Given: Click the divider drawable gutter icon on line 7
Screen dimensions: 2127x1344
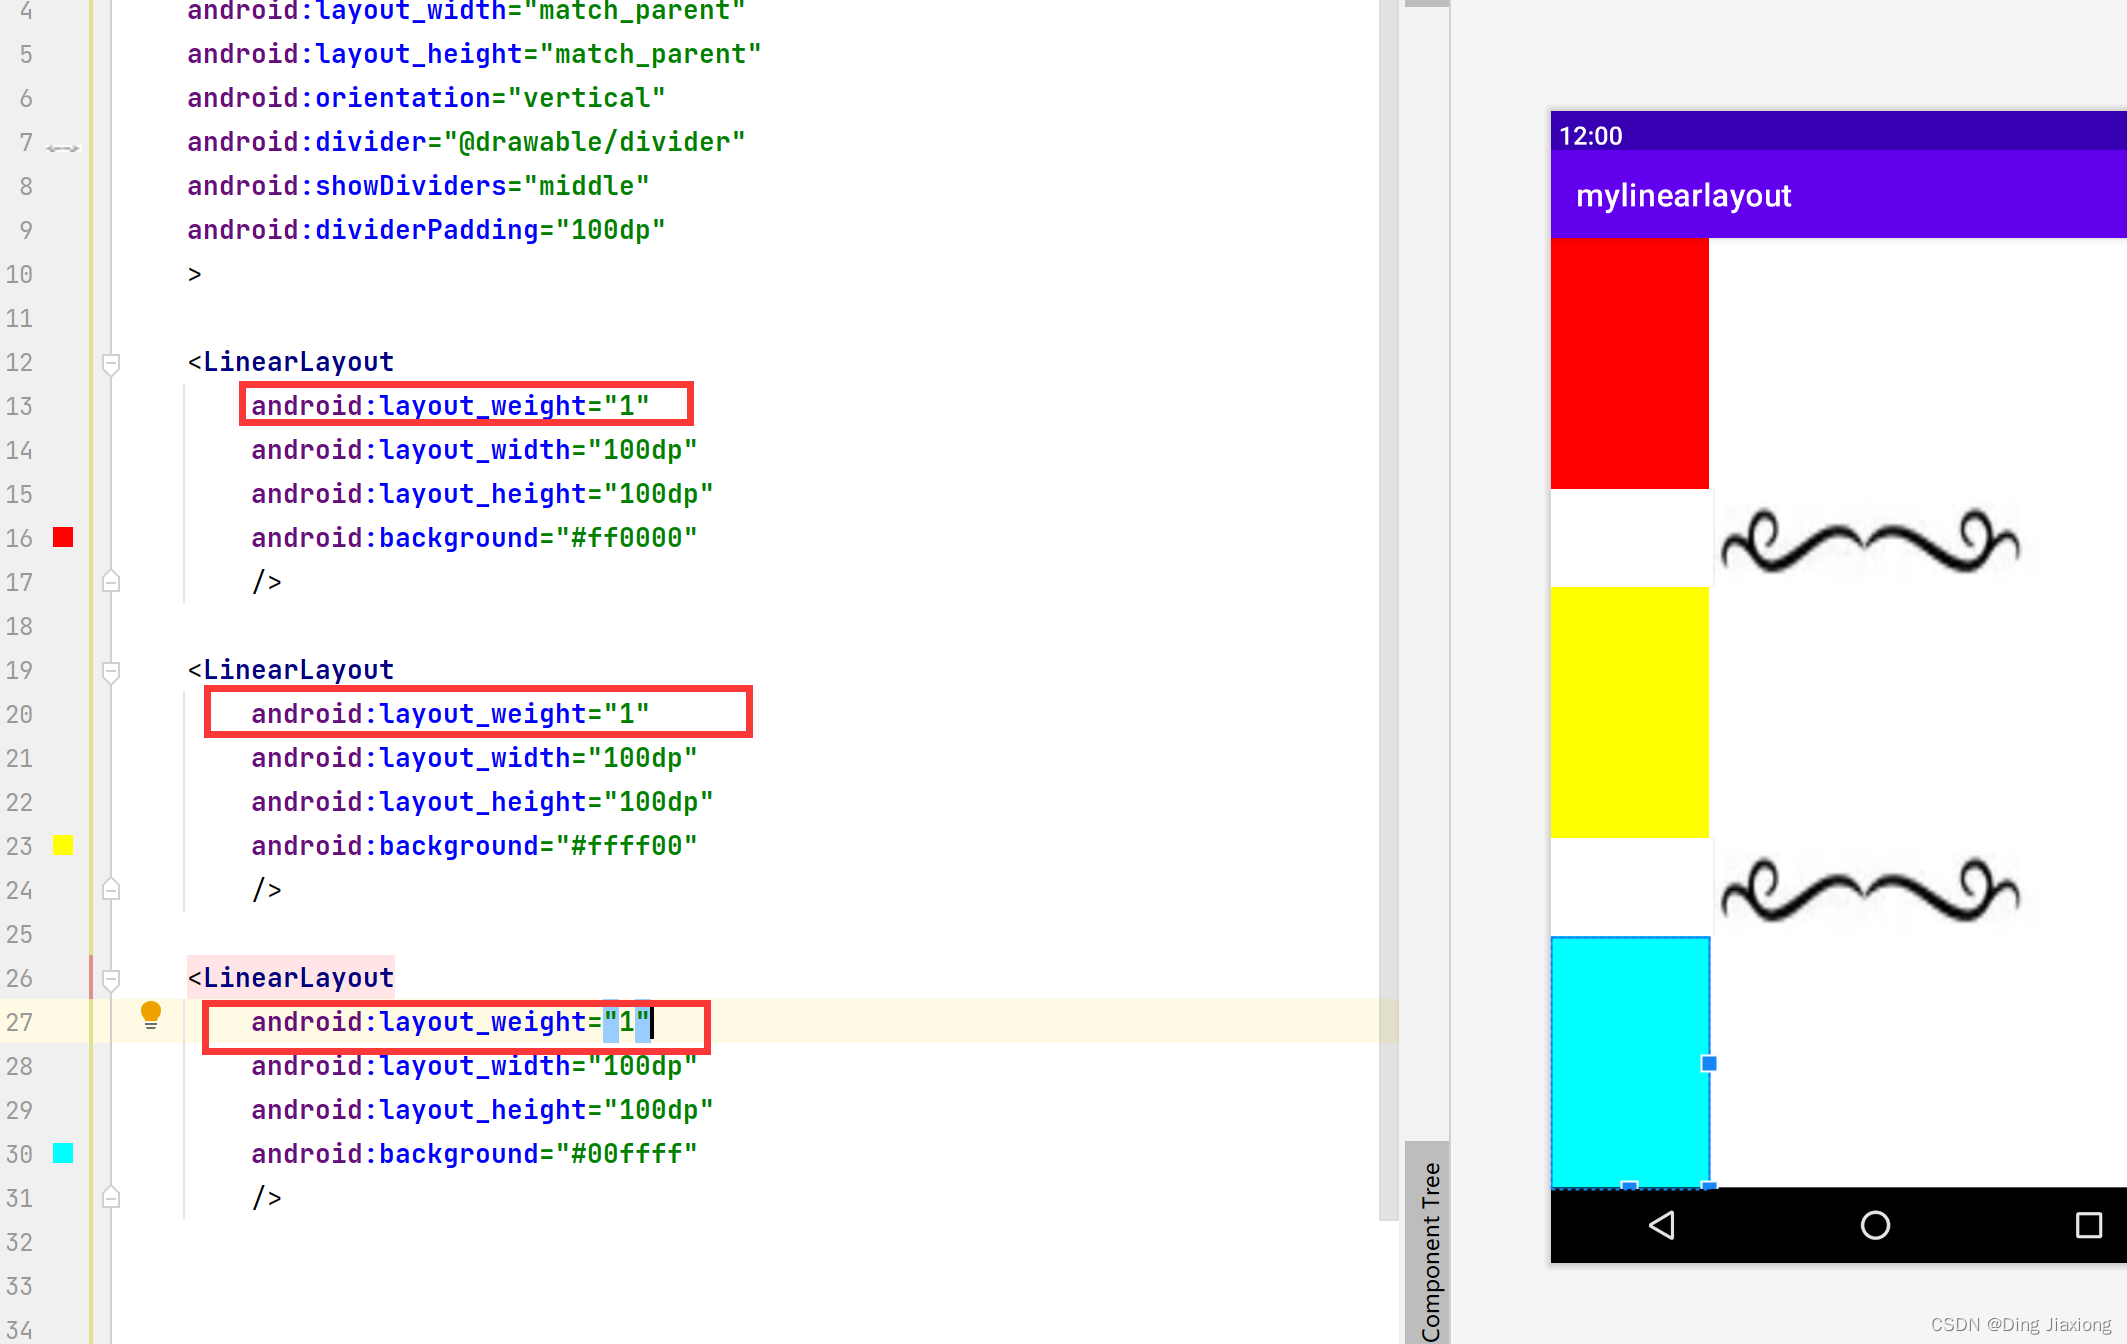Looking at the screenshot, I should [x=62, y=148].
